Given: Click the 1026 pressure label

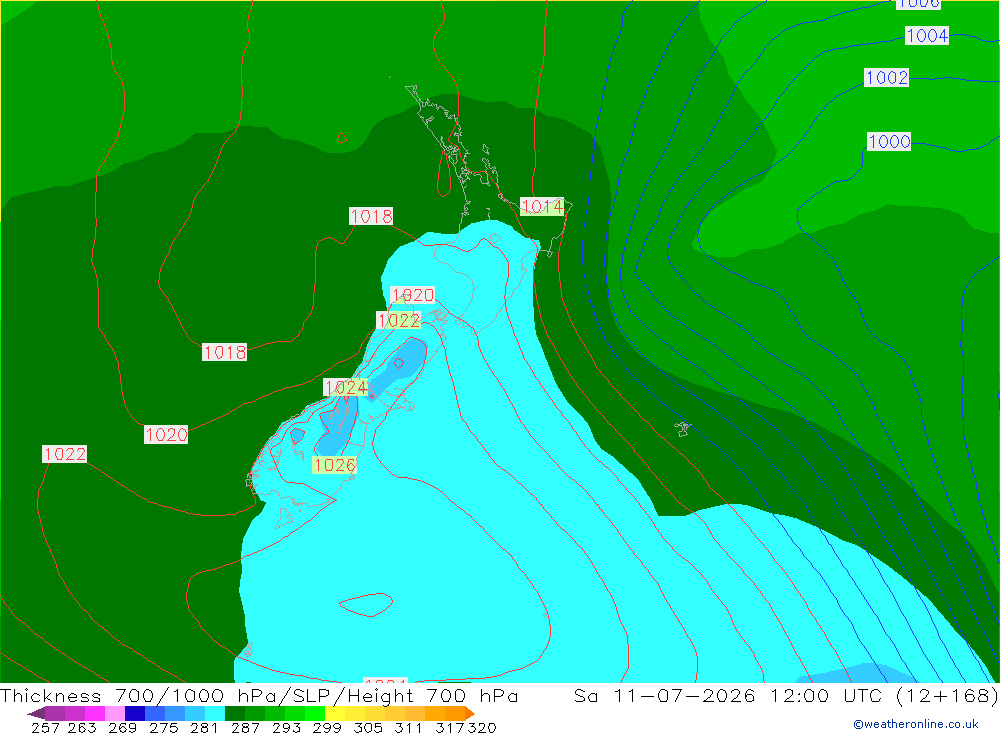Looking at the screenshot, I should (x=334, y=465).
